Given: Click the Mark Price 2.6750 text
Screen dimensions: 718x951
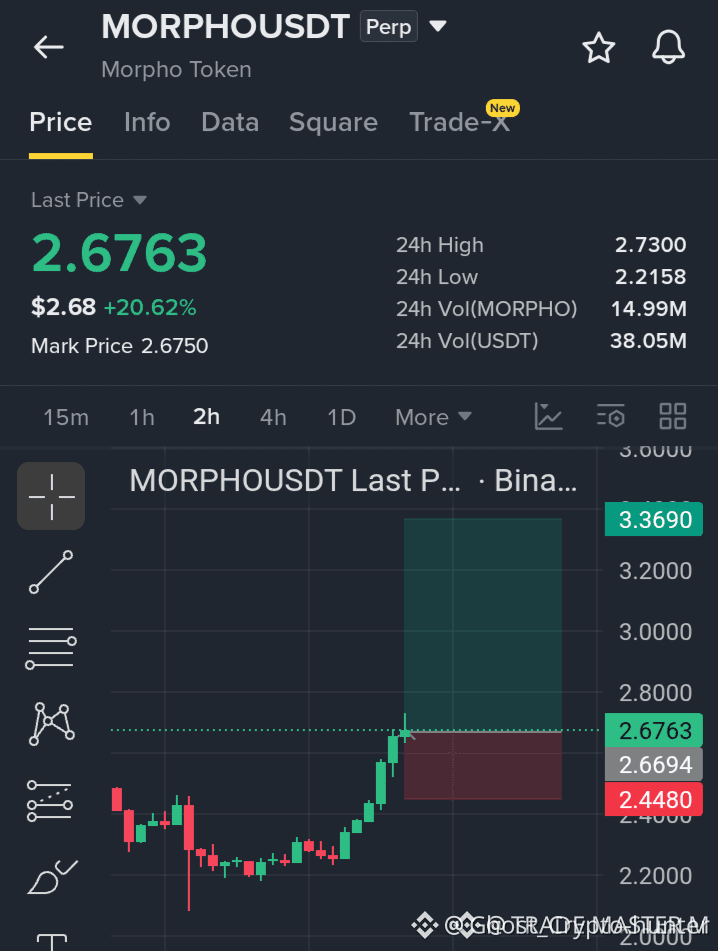Looking at the screenshot, I should coord(119,346).
